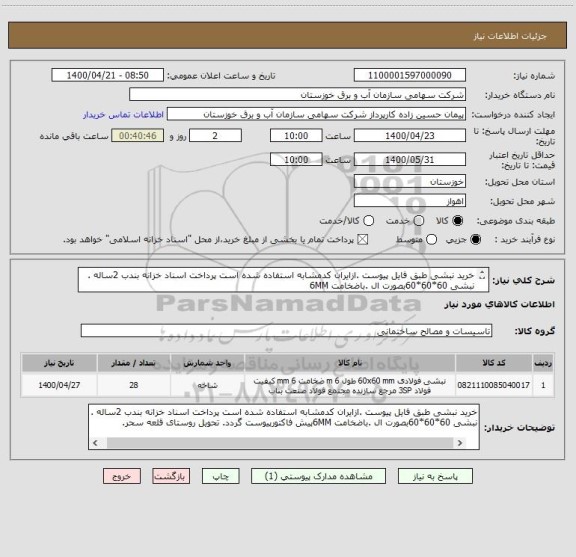Click the price validity 10:00 time field
Viewport: 576px width, 557px height.
(296, 159)
